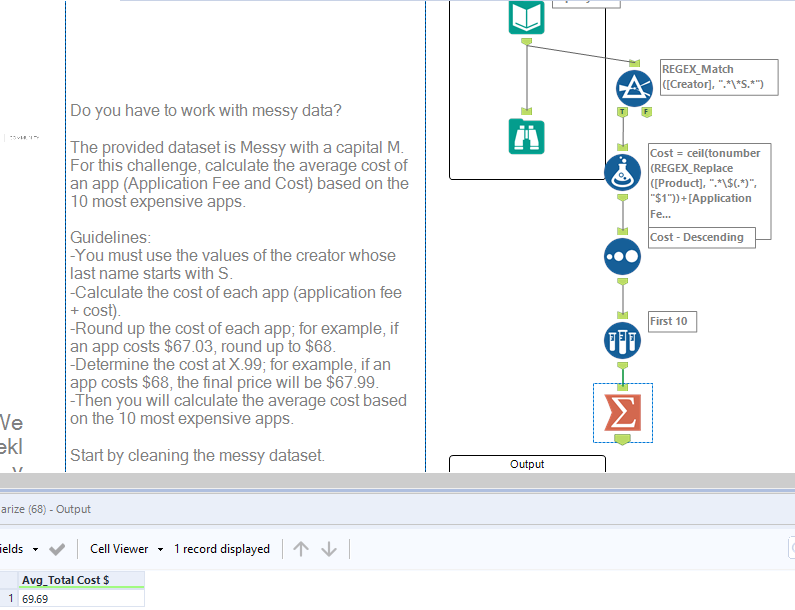Screen dimensions: 795x610
Task: Click the REGEX_Match annotation box
Action: [719, 77]
